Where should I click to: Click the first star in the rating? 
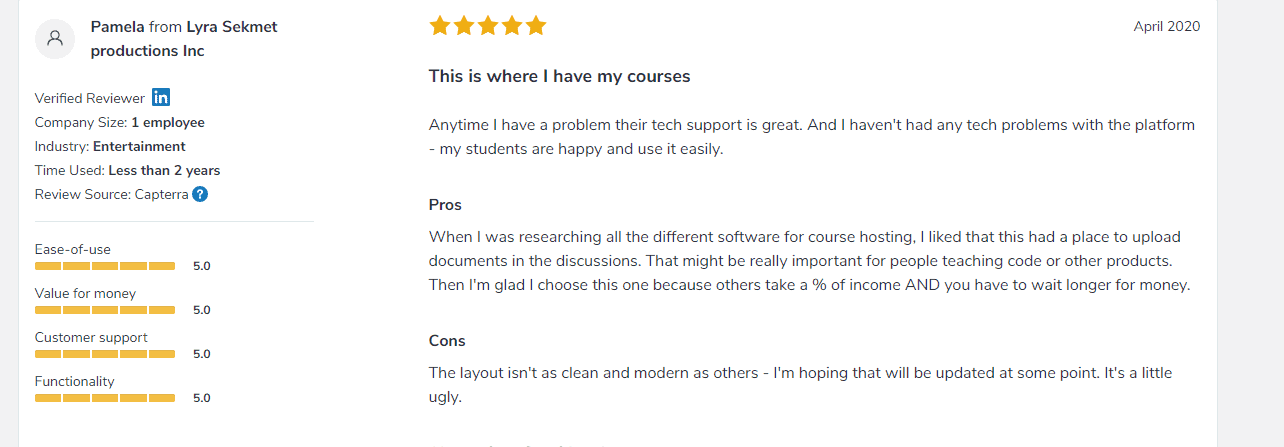(440, 26)
